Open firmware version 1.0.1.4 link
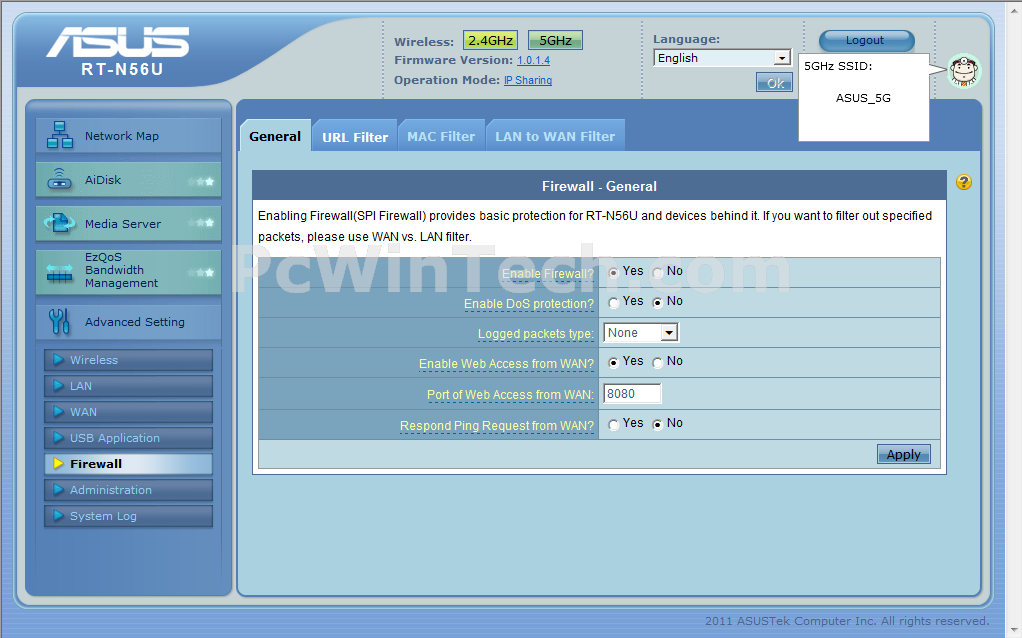 (533, 61)
